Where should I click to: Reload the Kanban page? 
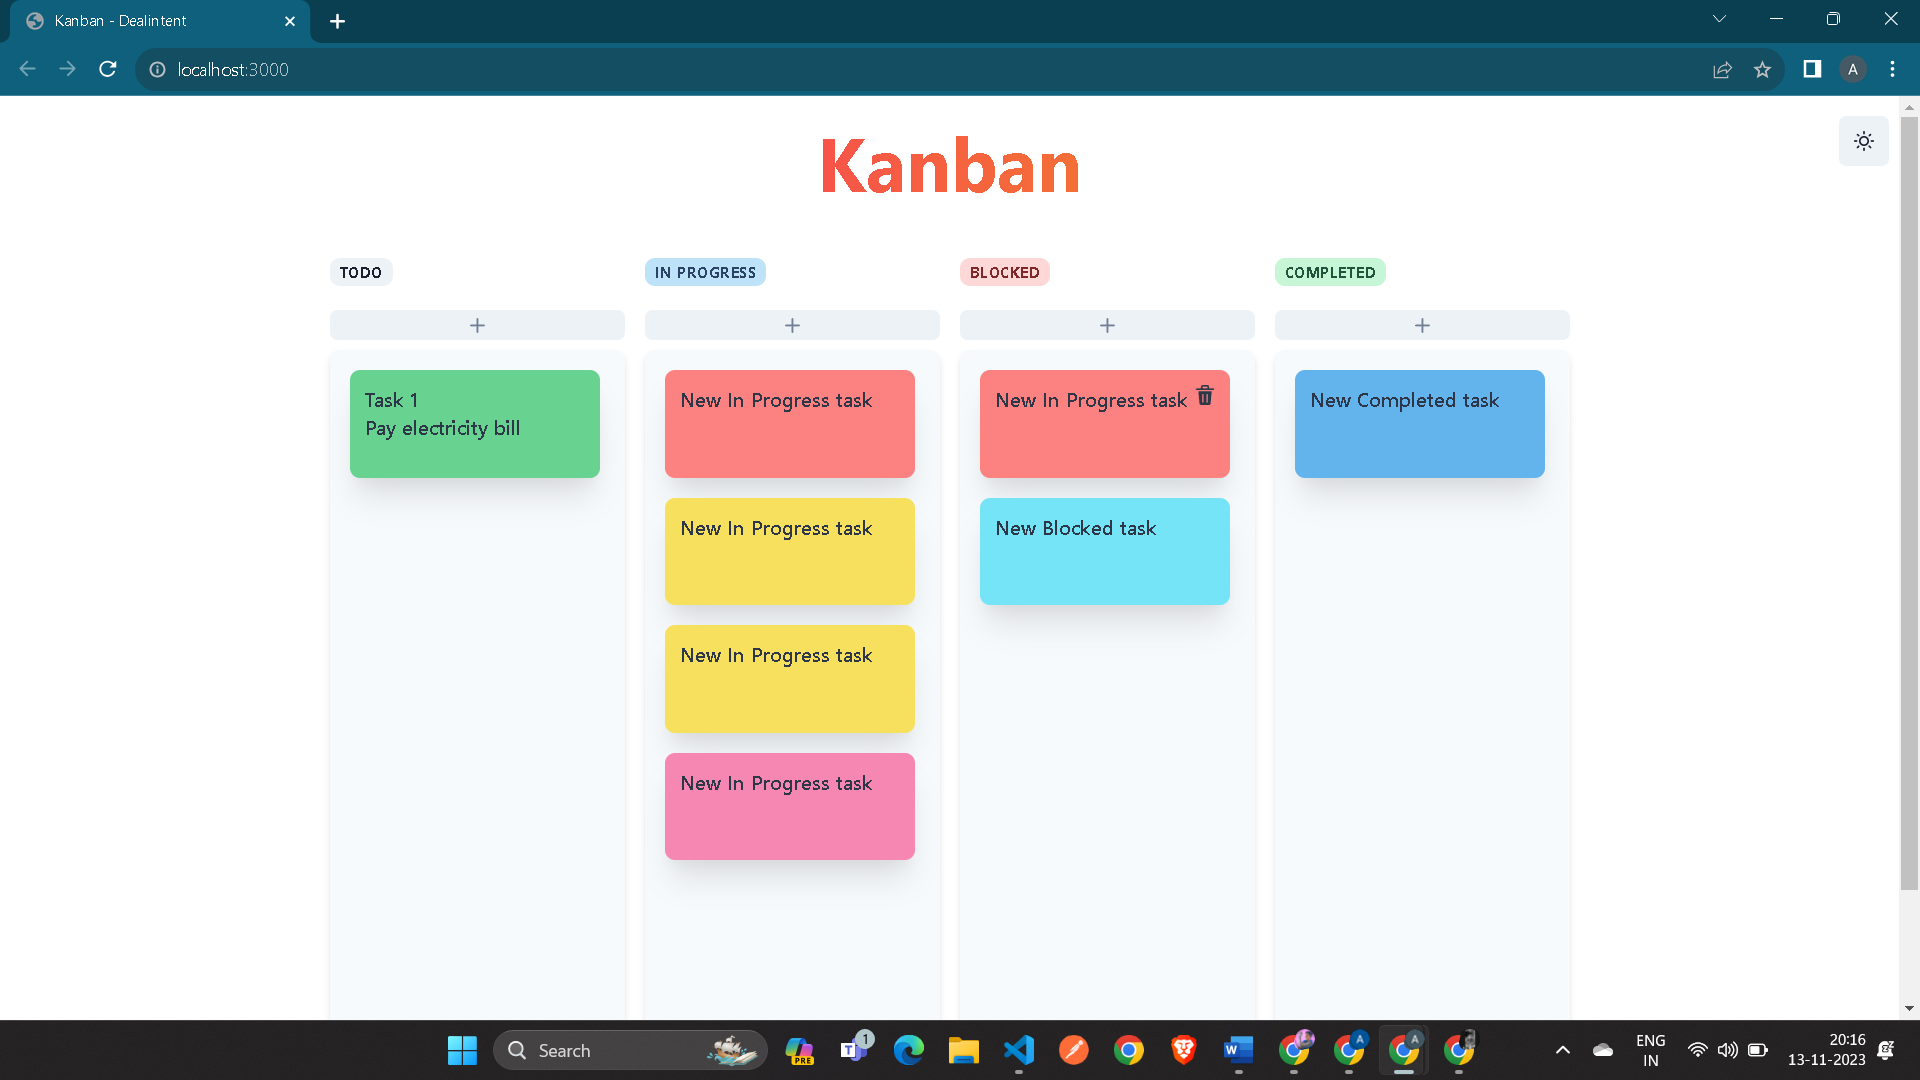pyautogui.click(x=107, y=69)
